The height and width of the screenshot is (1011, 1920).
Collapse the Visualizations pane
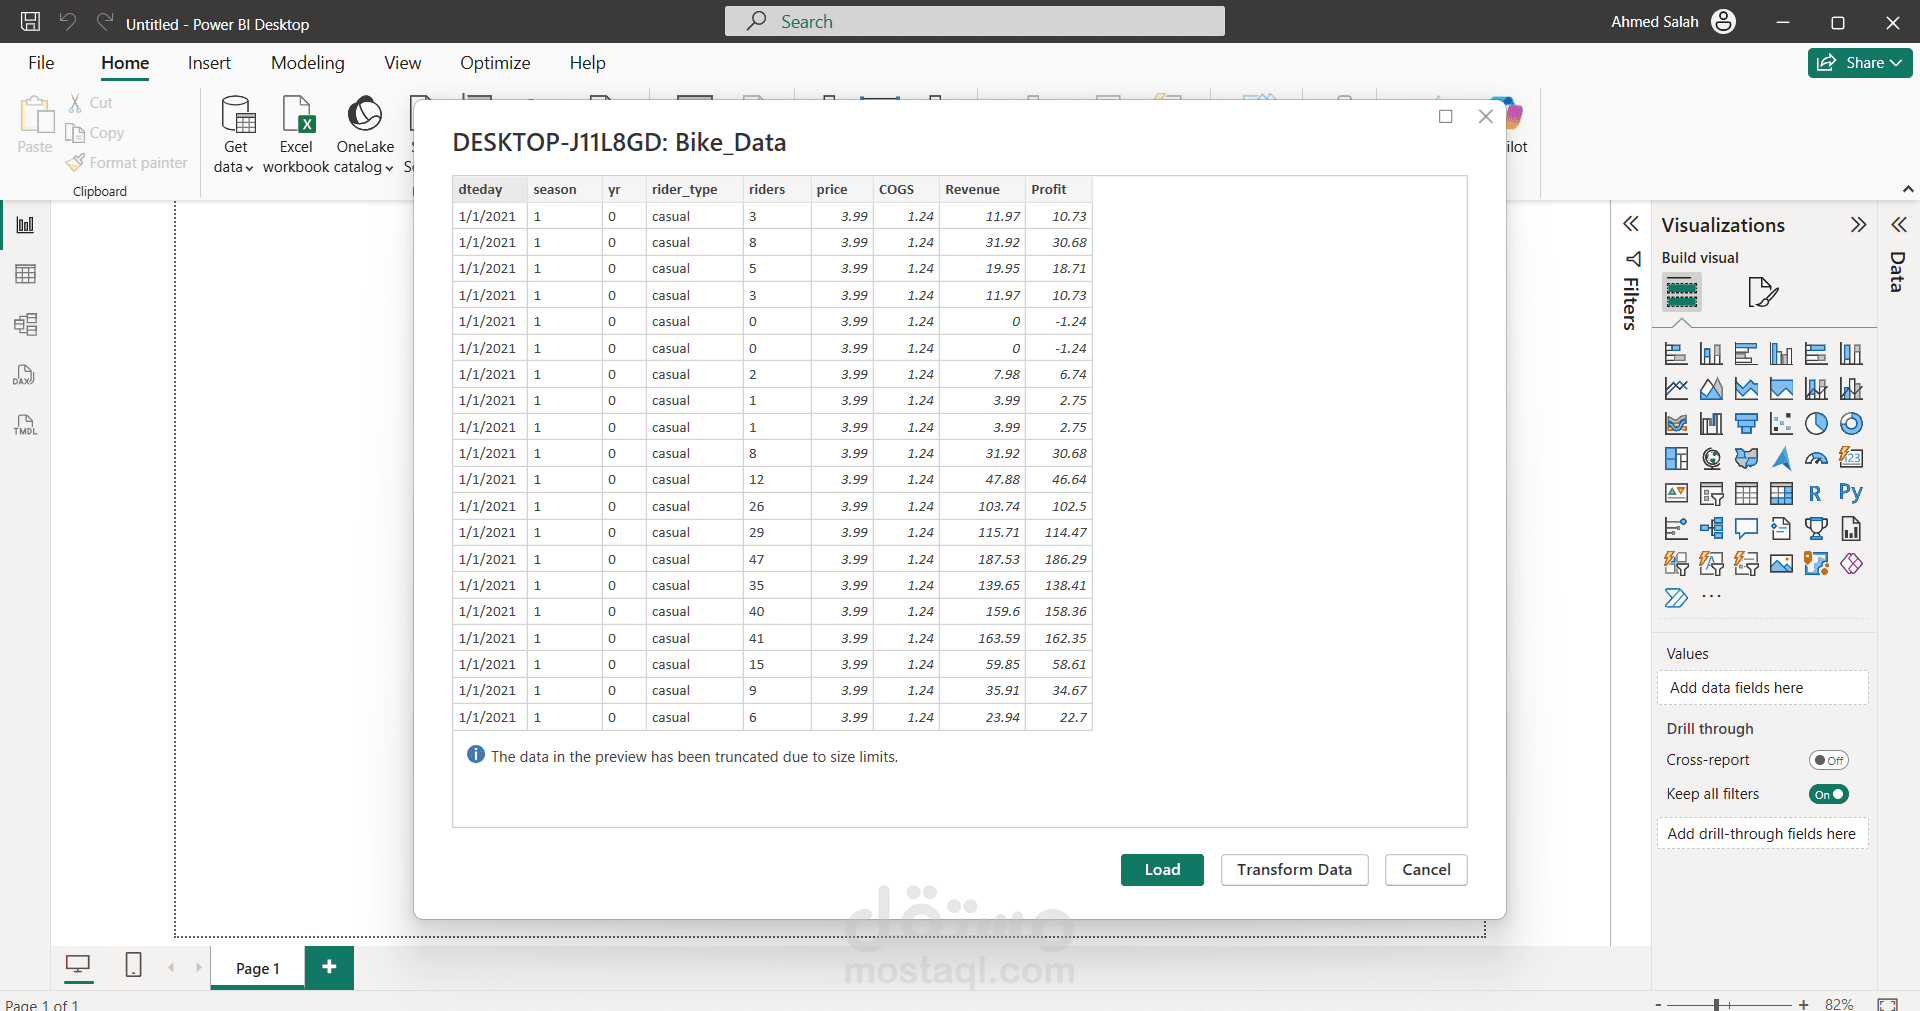coord(1858,224)
